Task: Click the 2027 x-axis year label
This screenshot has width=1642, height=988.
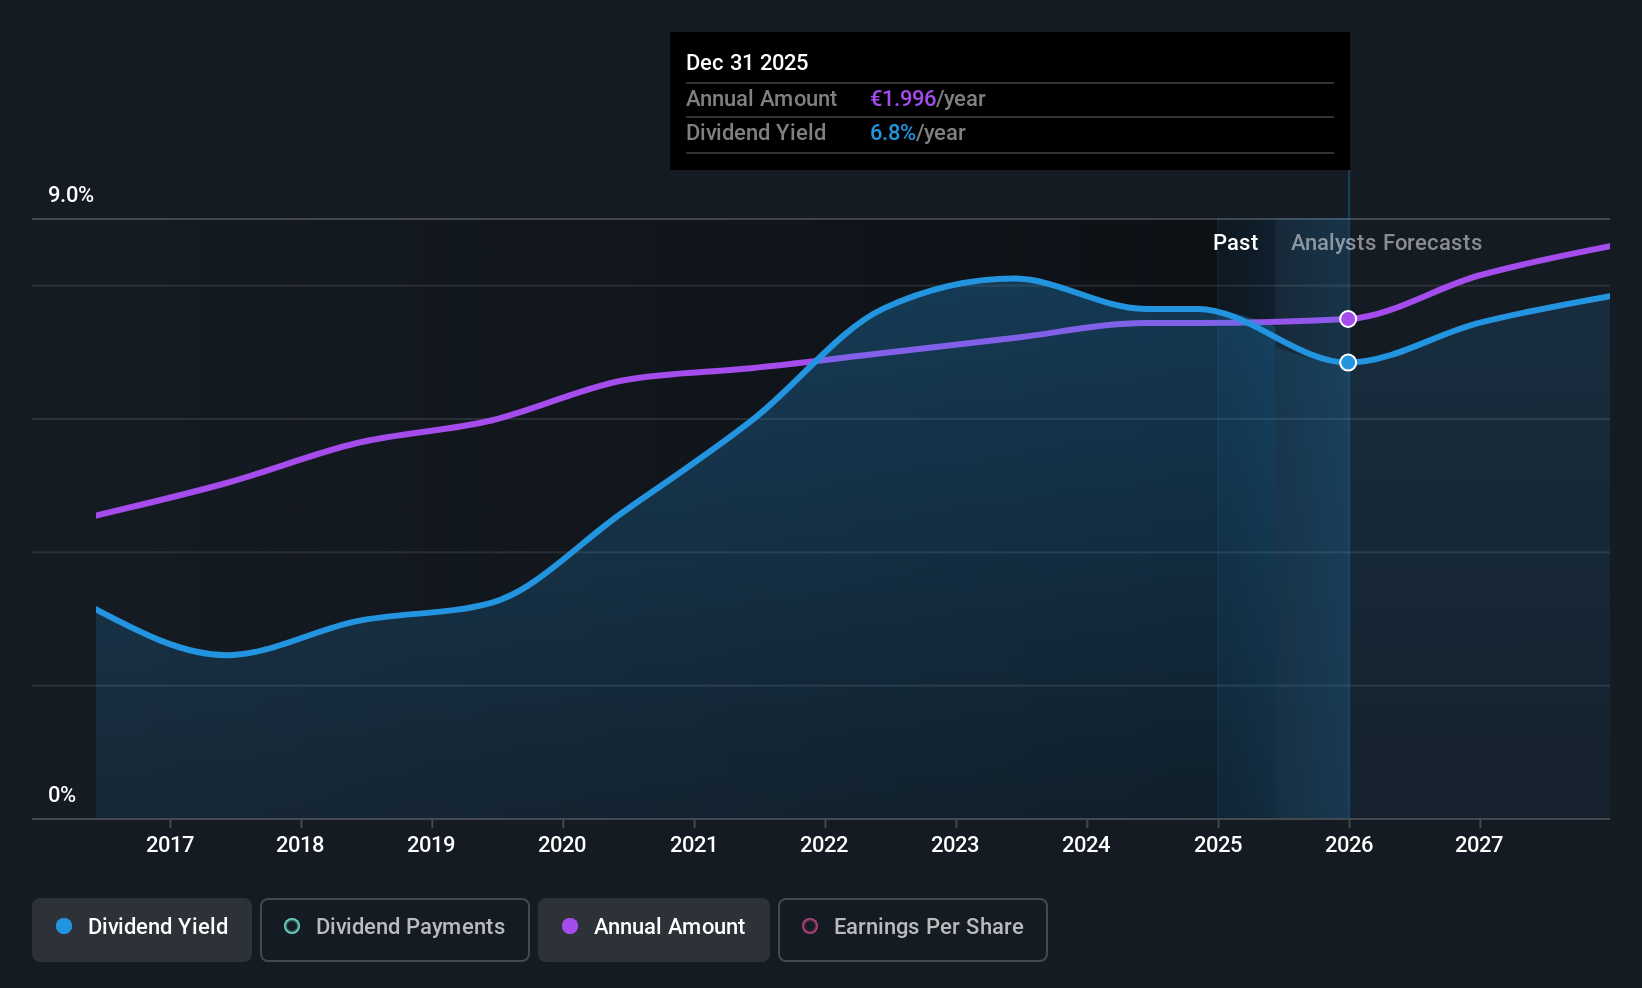Action: pos(1479,845)
